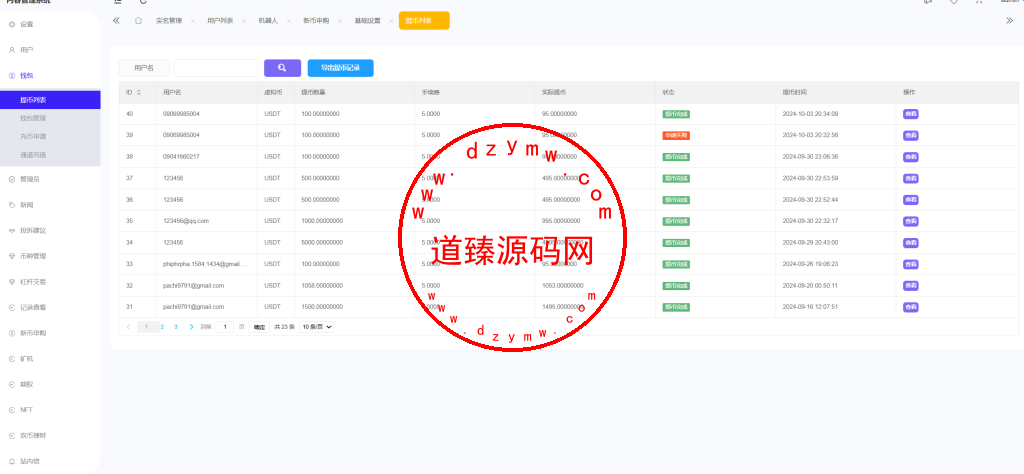The width and height of the screenshot is (1024, 474).
Task: Close the 用户列表 tab
Action: point(244,22)
